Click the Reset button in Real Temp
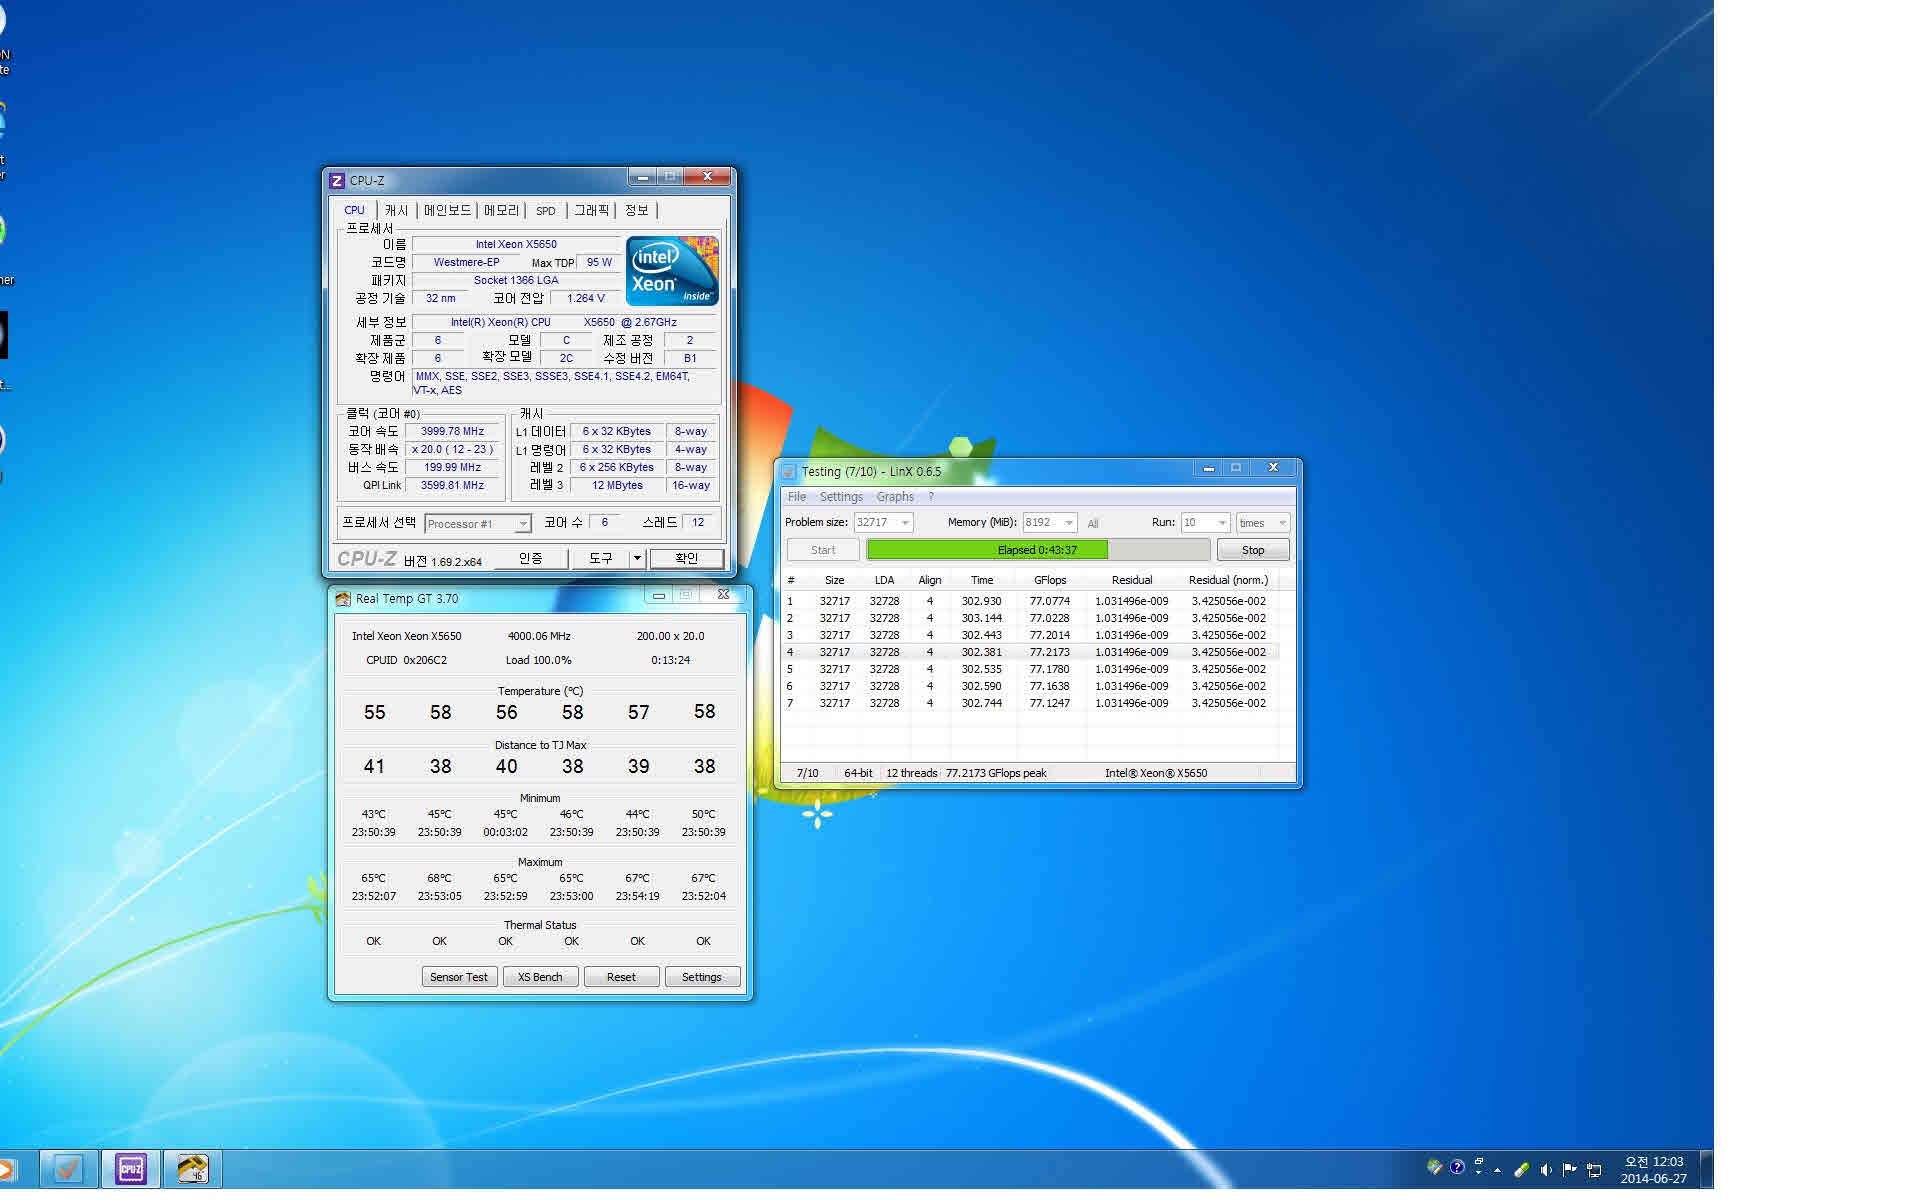The image size is (1920, 1200). click(x=621, y=977)
